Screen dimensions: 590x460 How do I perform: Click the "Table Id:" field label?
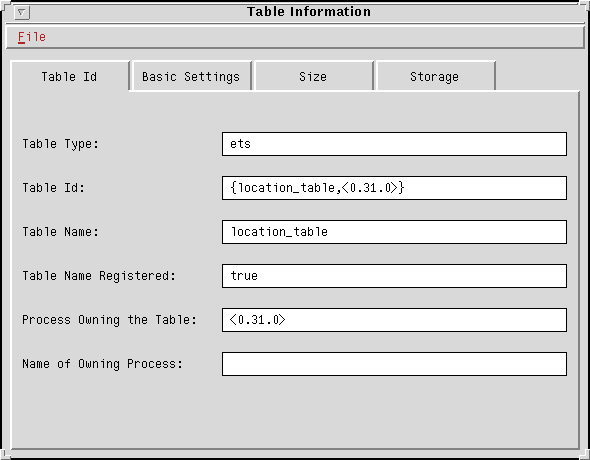(53, 188)
